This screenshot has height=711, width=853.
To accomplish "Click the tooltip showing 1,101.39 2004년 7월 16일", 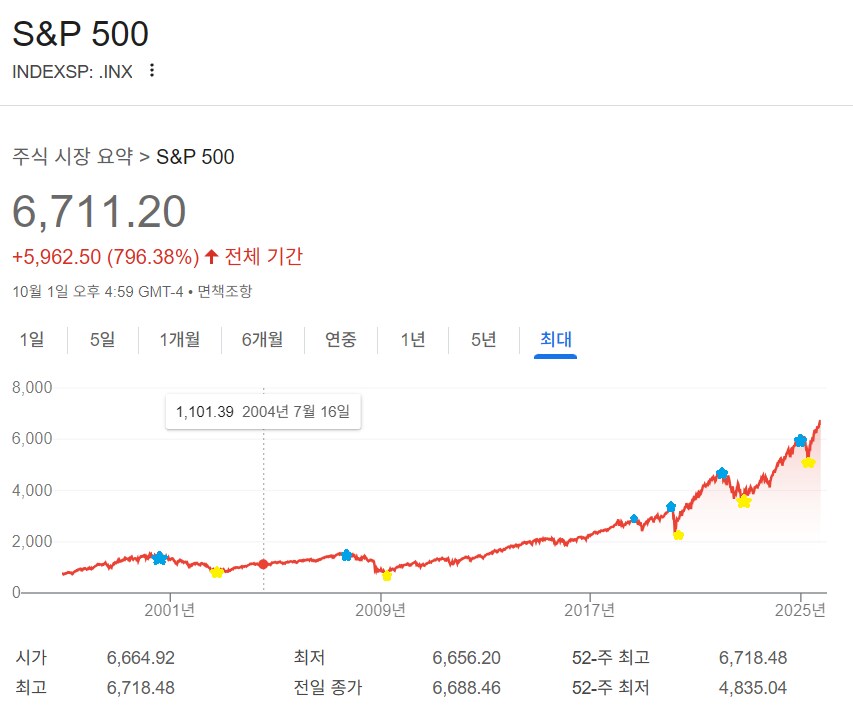I will pos(263,411).
